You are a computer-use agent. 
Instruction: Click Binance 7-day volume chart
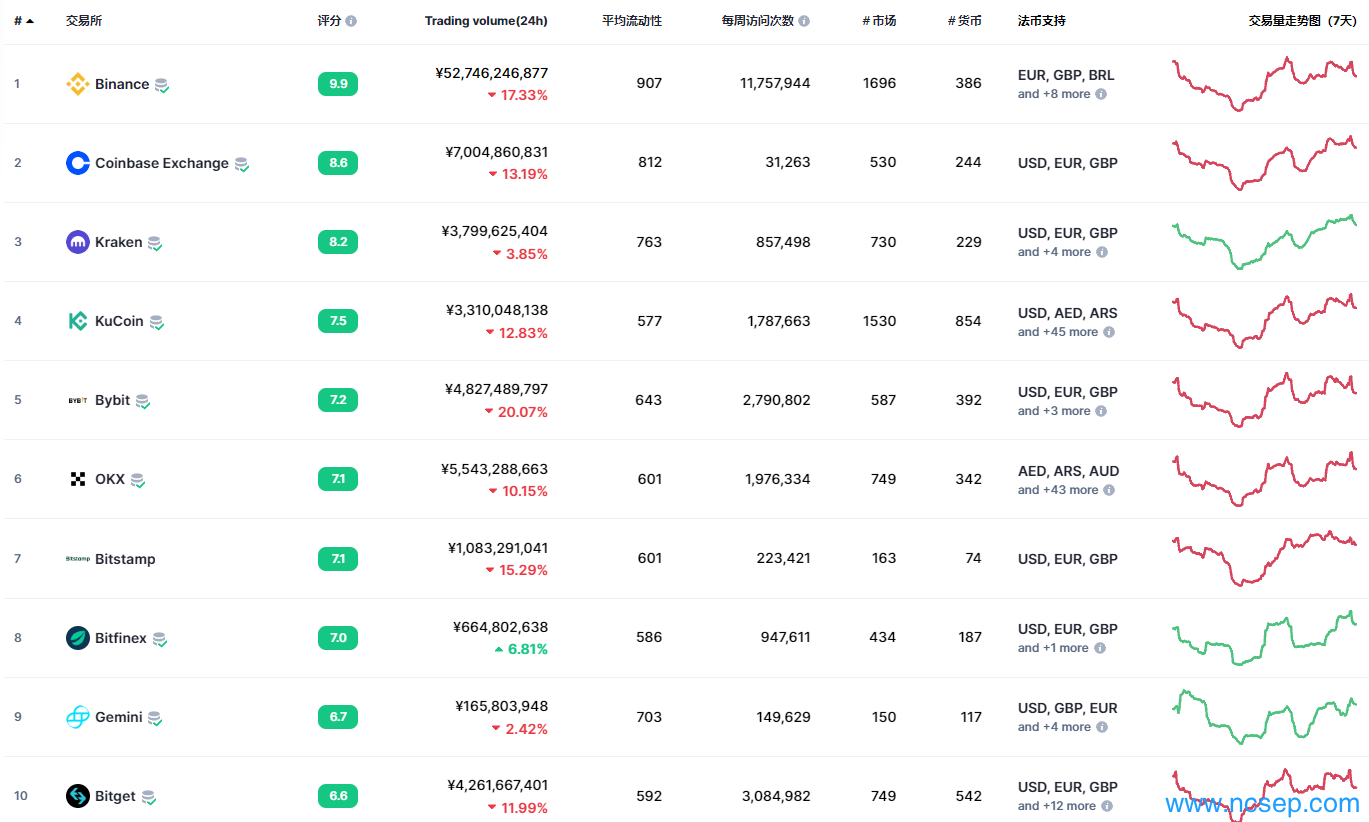click(x=1264, y=84)
